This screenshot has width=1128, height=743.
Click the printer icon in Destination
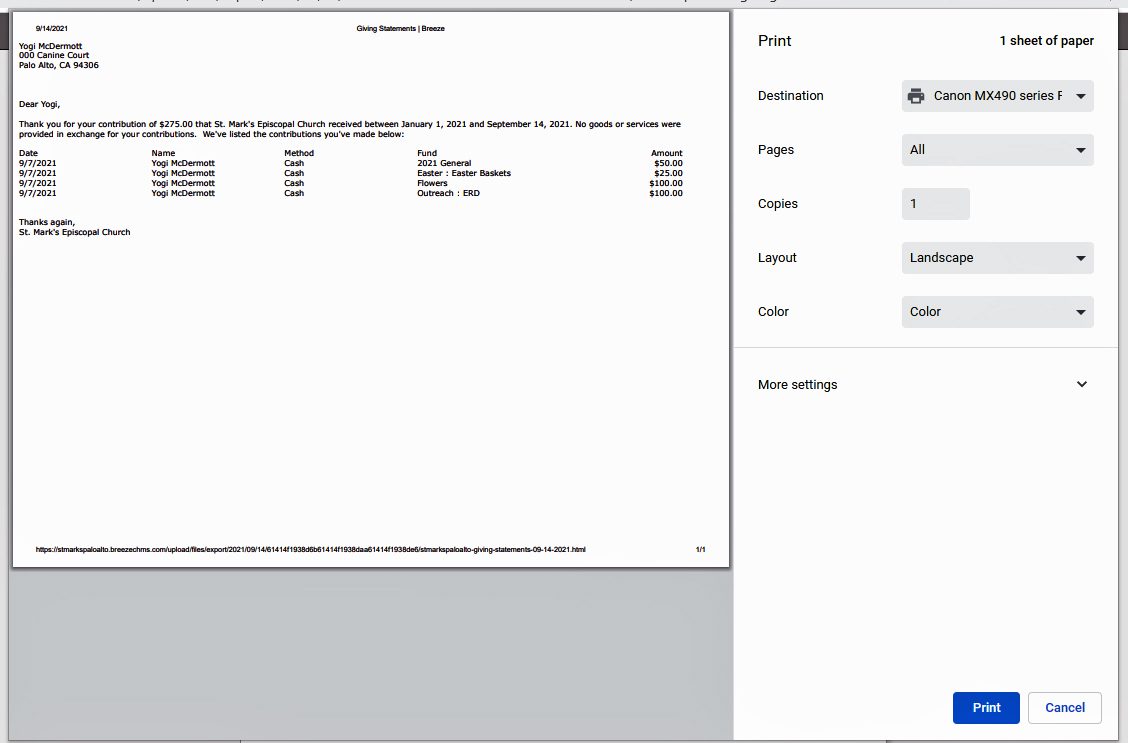pyautogui.click(x=916, y=96)
